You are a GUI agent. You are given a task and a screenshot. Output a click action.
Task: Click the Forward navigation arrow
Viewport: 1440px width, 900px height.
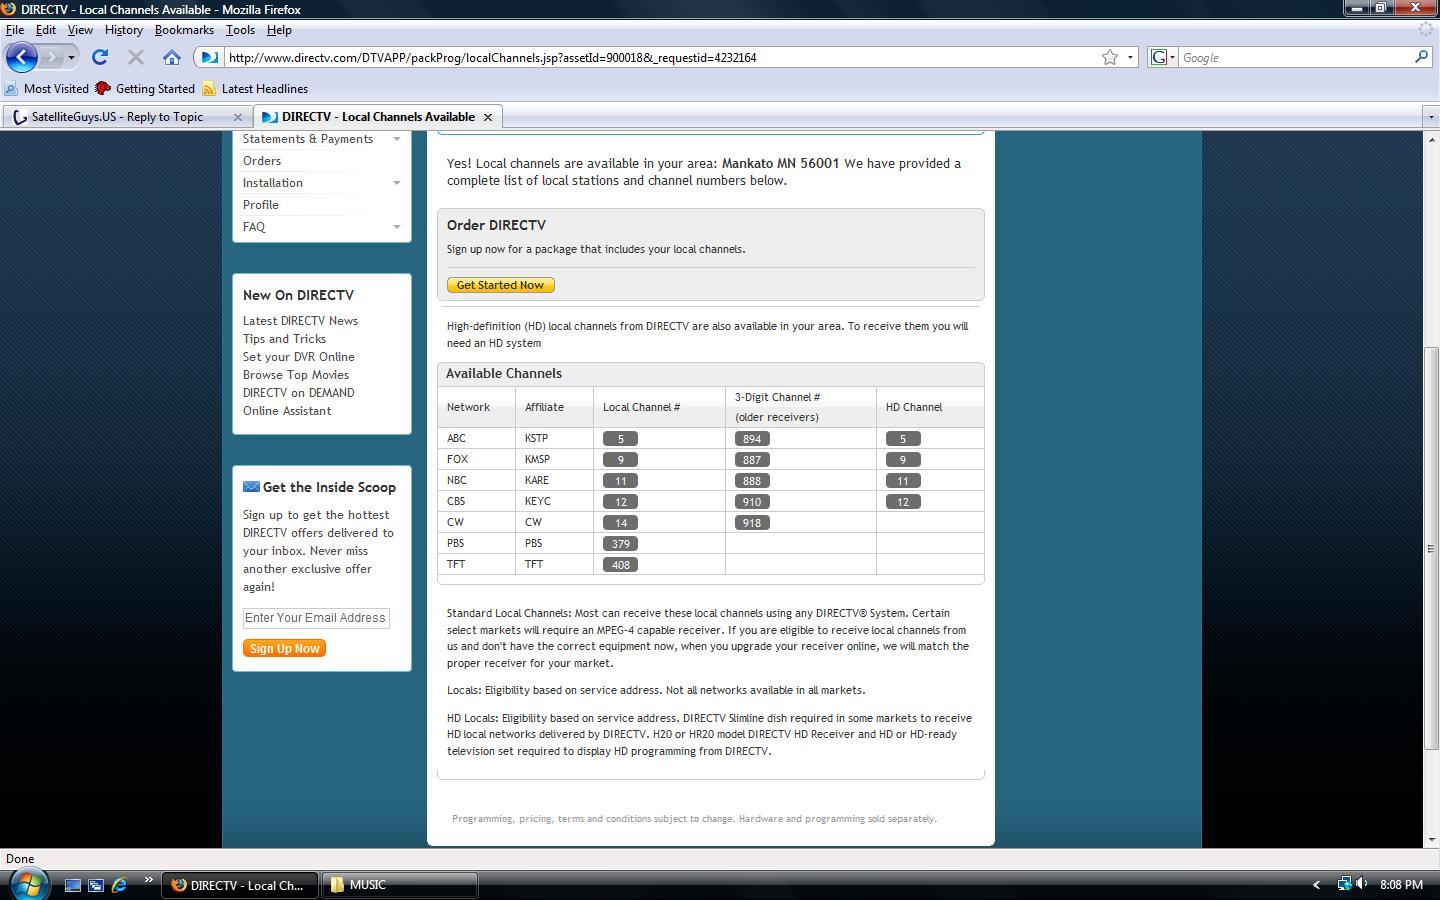52,57
